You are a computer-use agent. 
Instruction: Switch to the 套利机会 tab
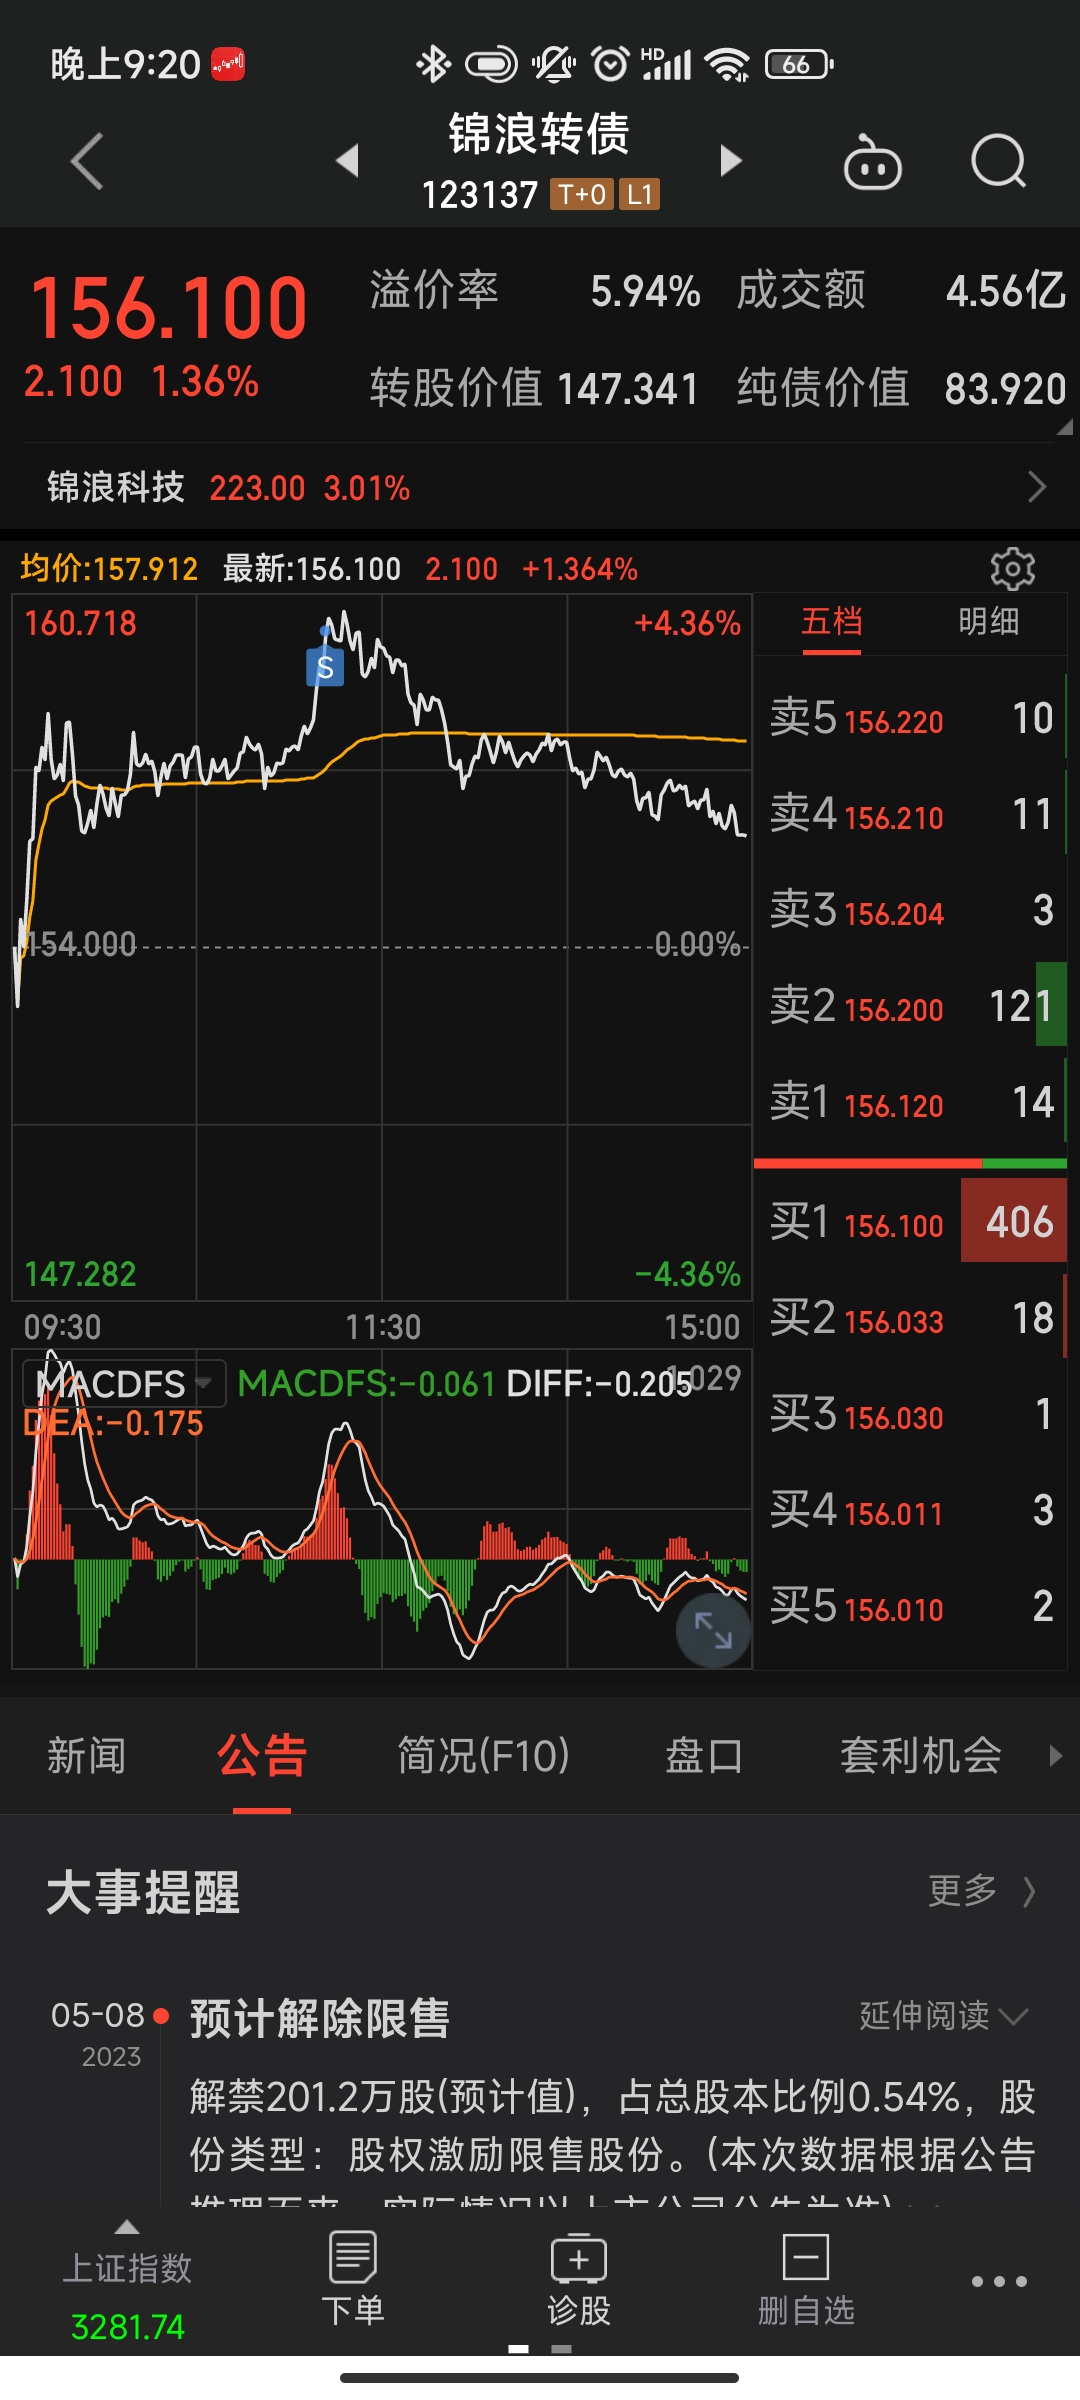(x=920, y=1756)
